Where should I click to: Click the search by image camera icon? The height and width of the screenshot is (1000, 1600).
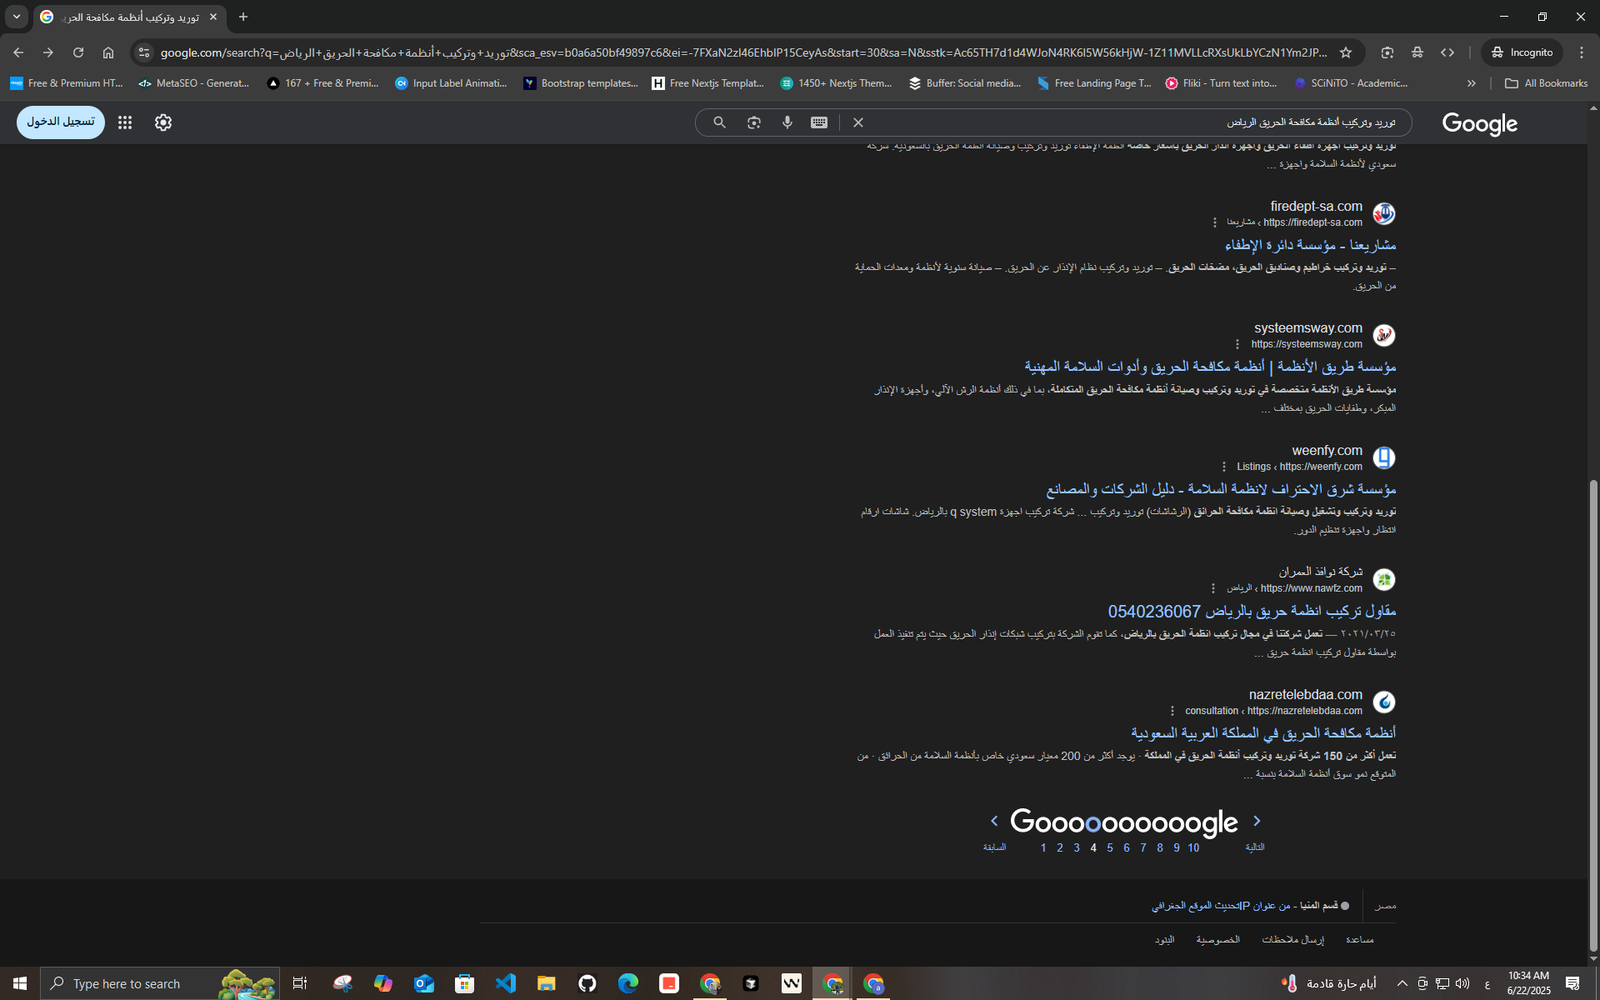tap(753, 122)
